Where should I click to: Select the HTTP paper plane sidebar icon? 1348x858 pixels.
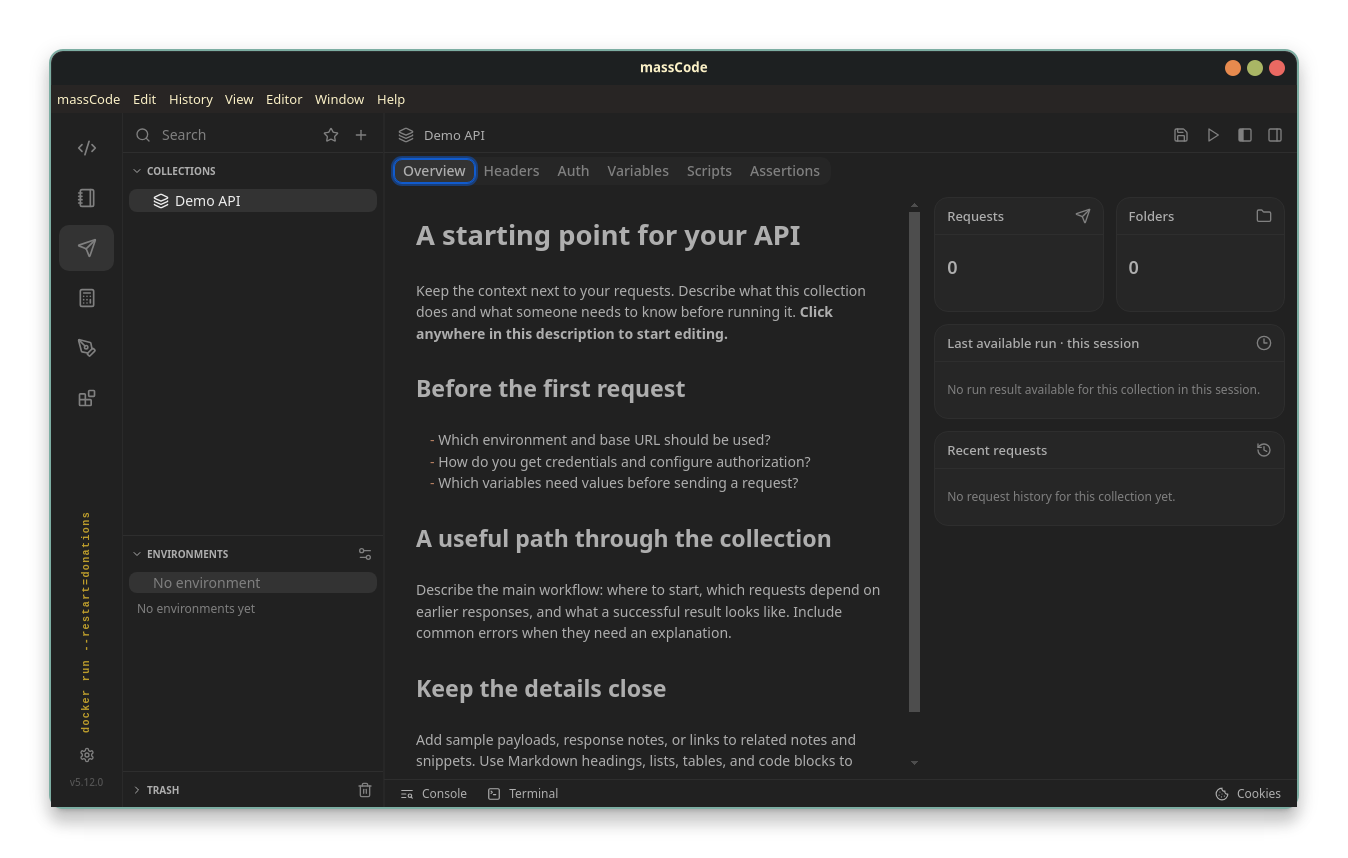87,248
